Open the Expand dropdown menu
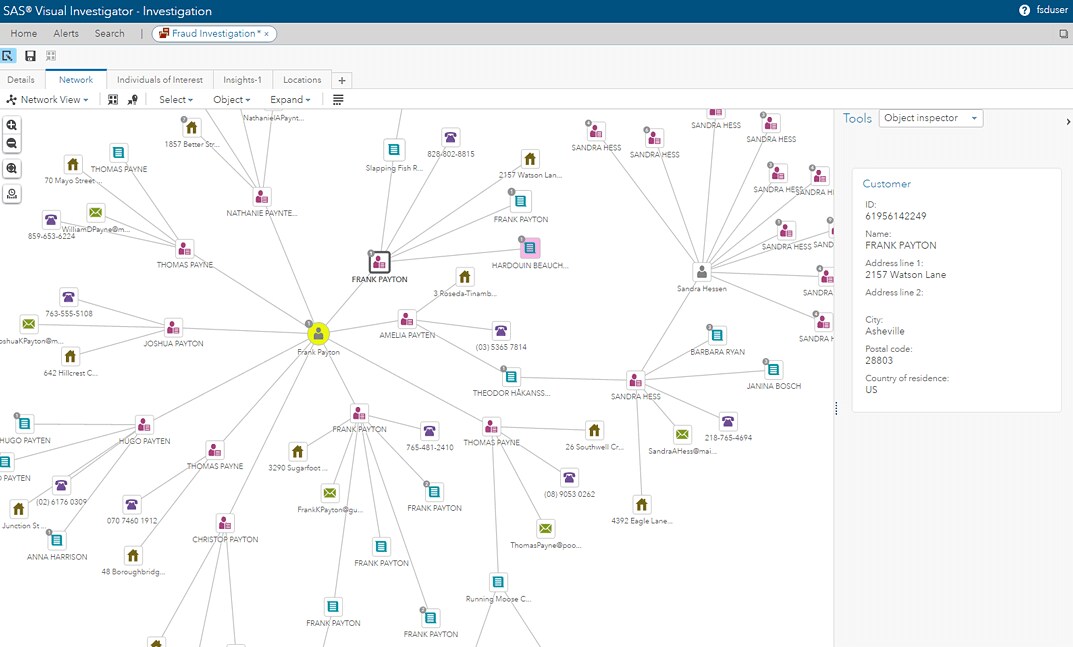Viewport: 1073px width, 647px height. [289, 99]
